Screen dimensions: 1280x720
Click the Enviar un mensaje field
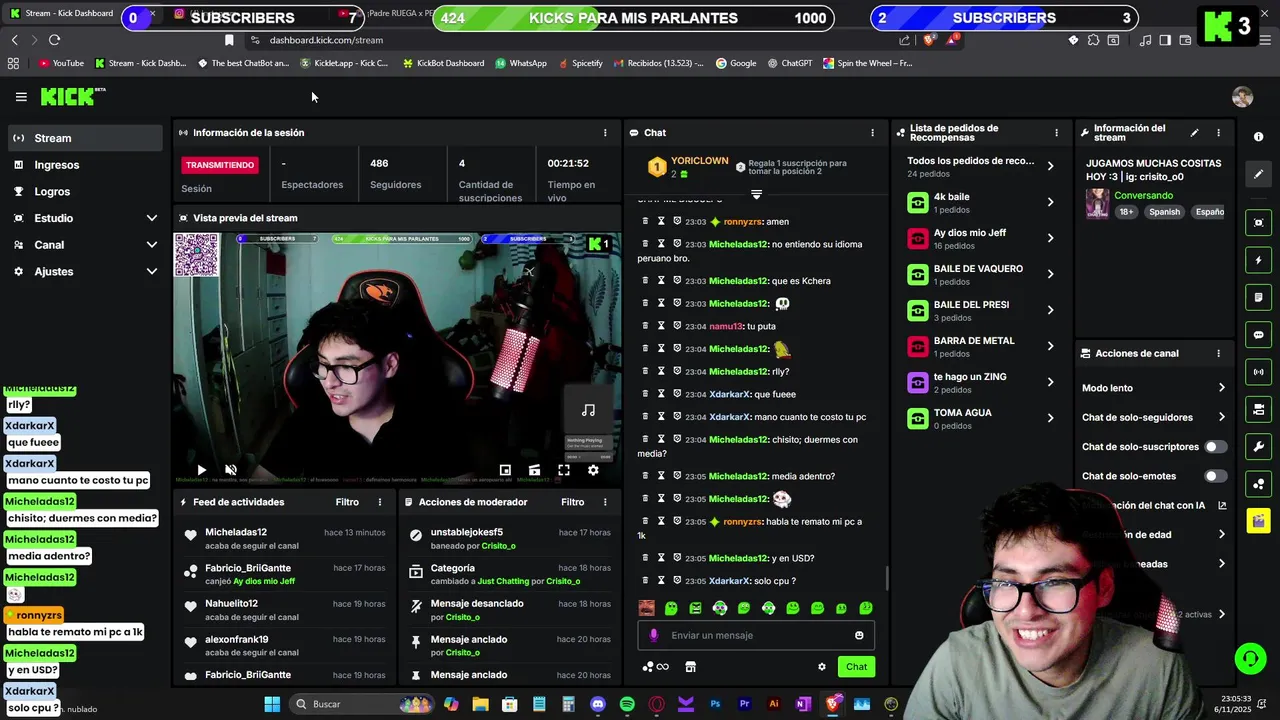(x=756, y=635)
